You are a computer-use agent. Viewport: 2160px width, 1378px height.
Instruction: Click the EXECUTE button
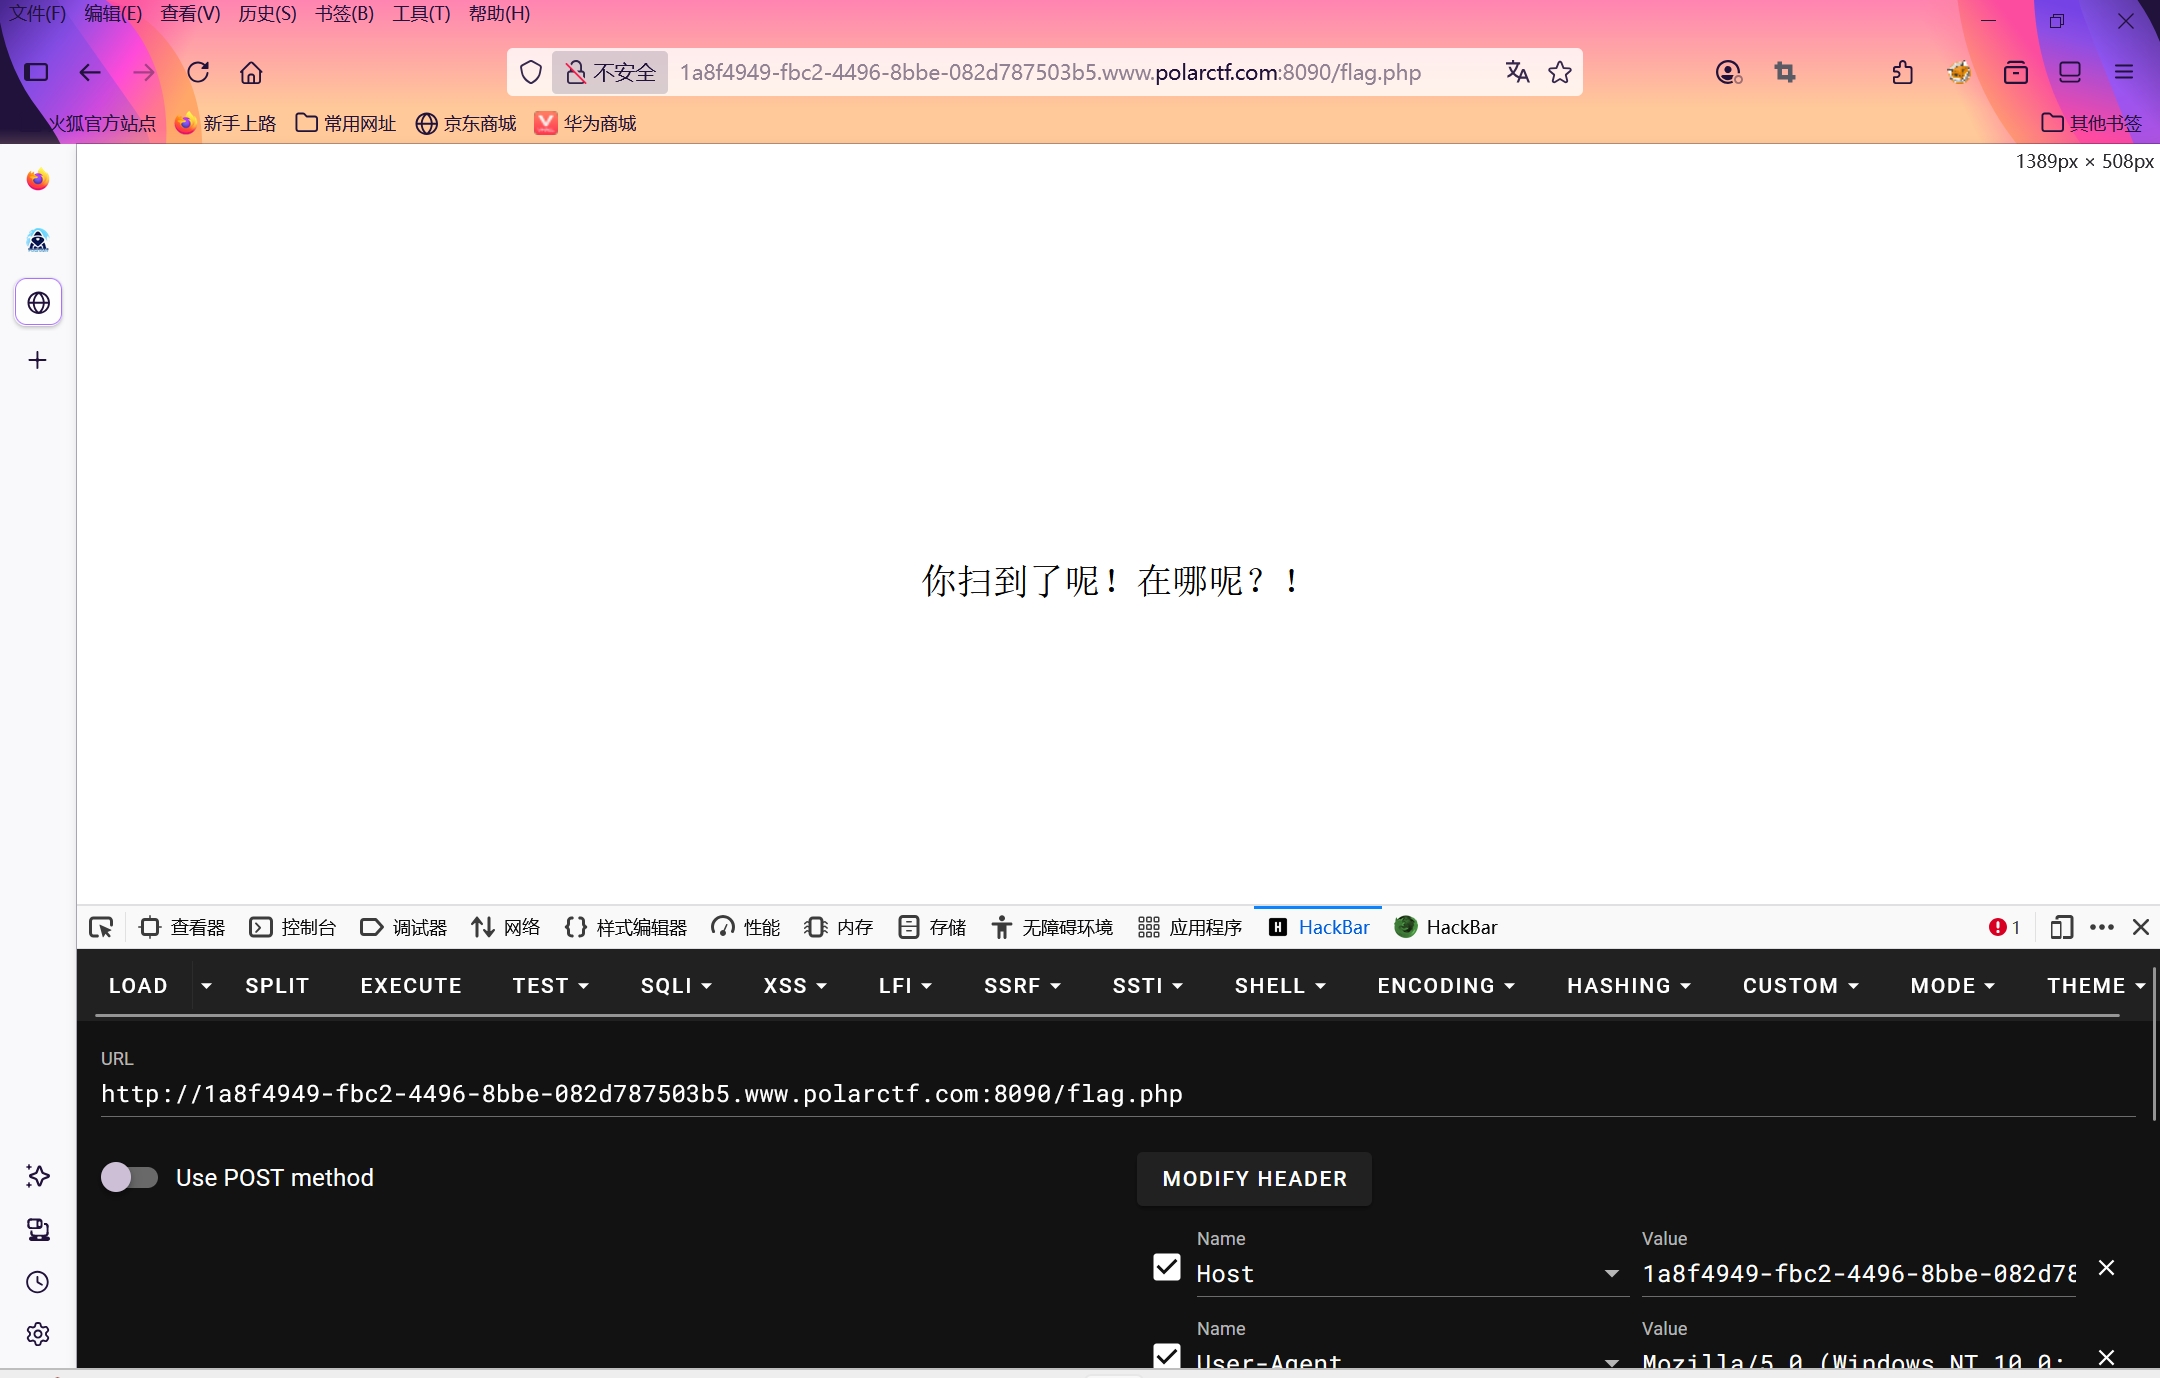(410, 986)
